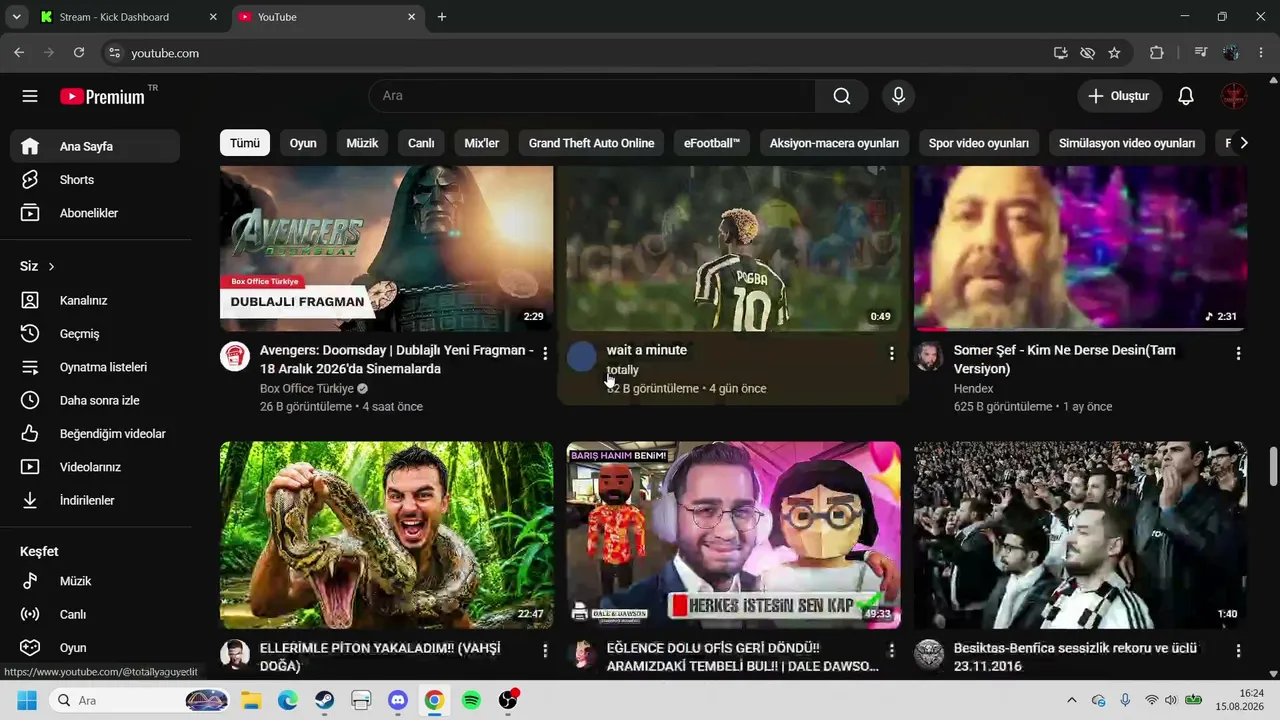Select the eFootball™ filter chip

point(712,143)
